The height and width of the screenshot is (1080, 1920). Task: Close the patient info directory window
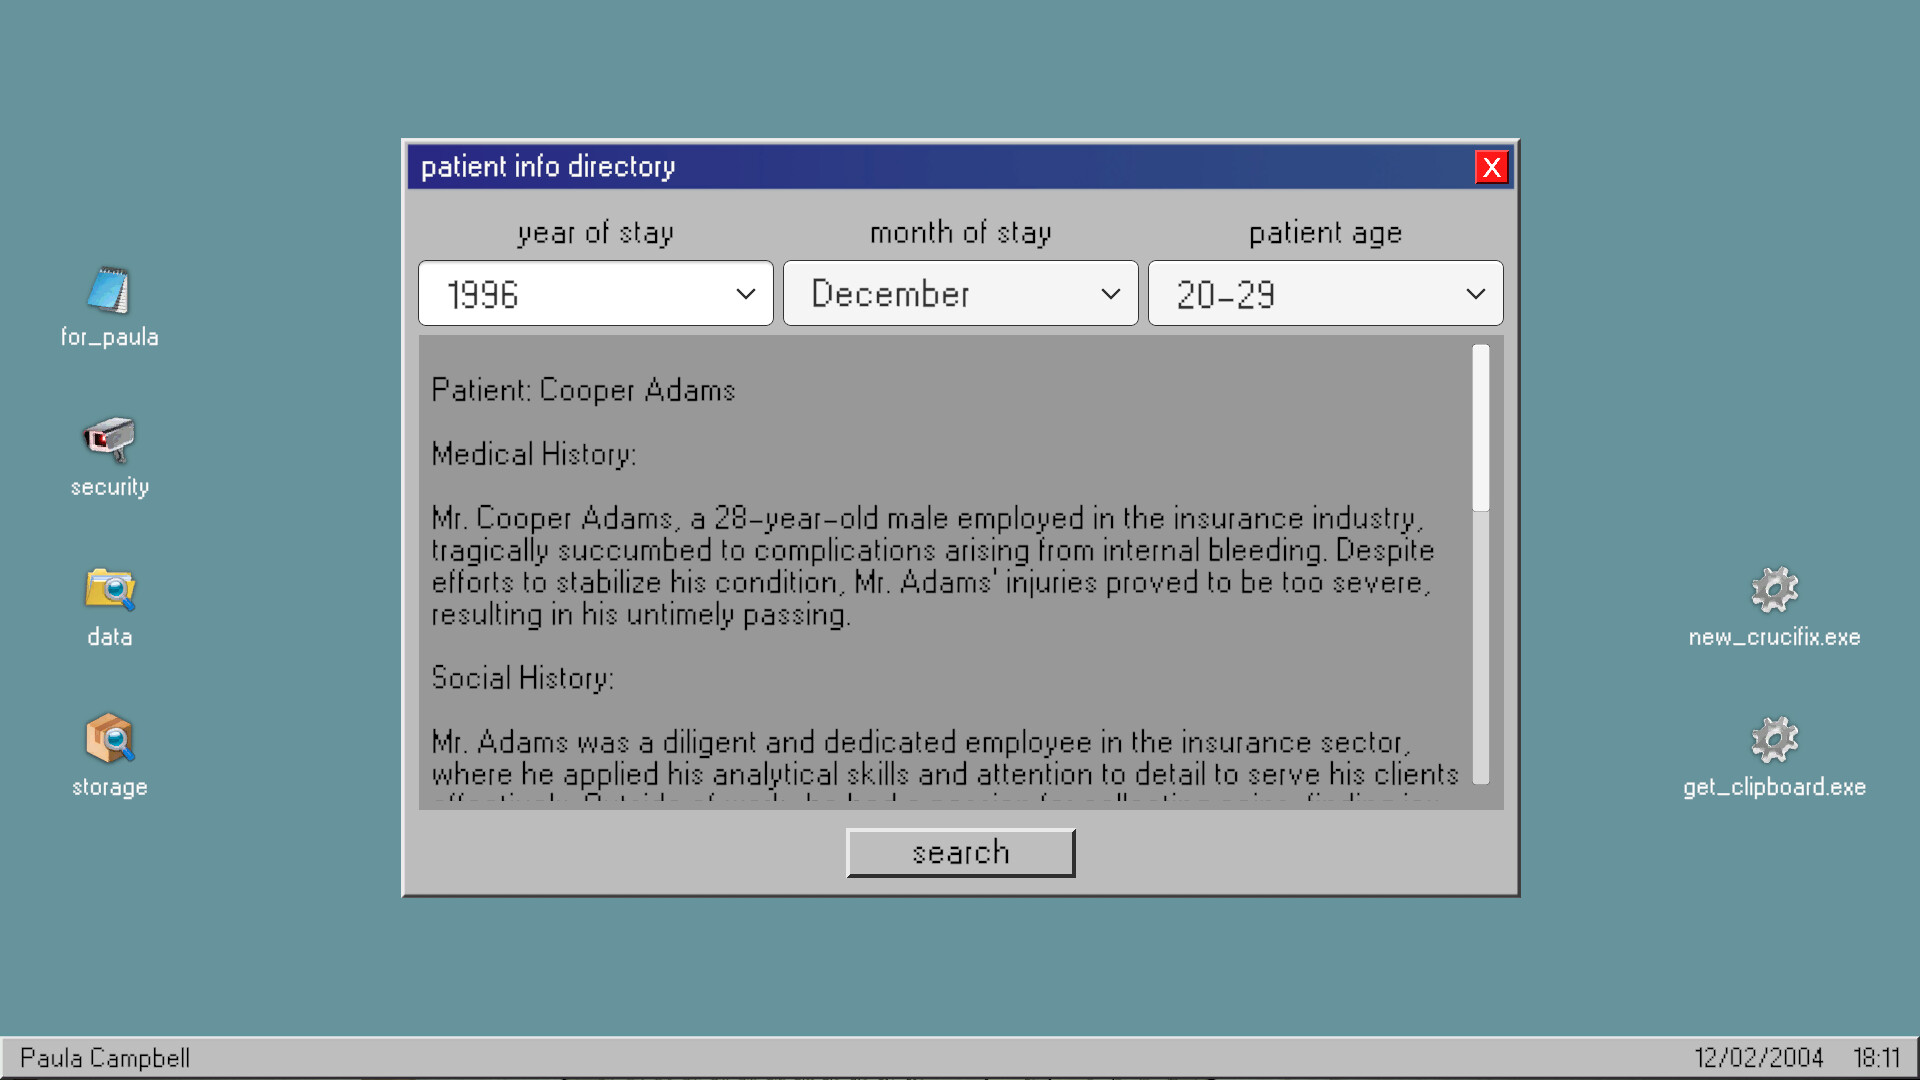tap(1491, 167)
